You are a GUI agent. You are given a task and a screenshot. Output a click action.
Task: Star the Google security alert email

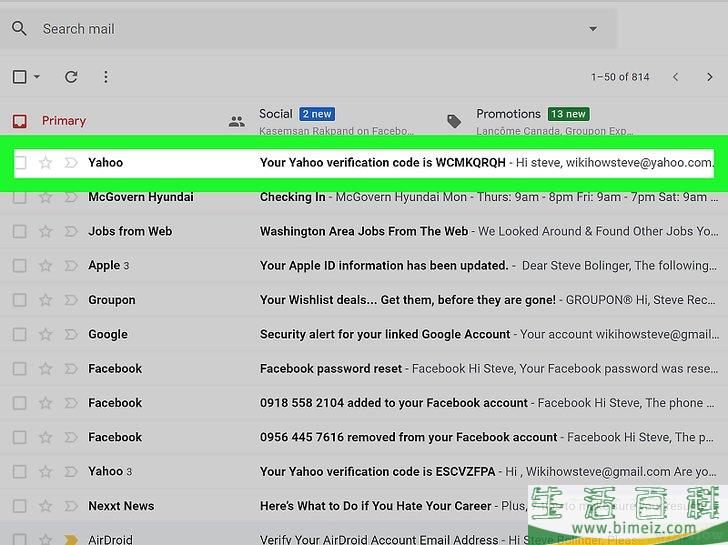tap(45, 334)
